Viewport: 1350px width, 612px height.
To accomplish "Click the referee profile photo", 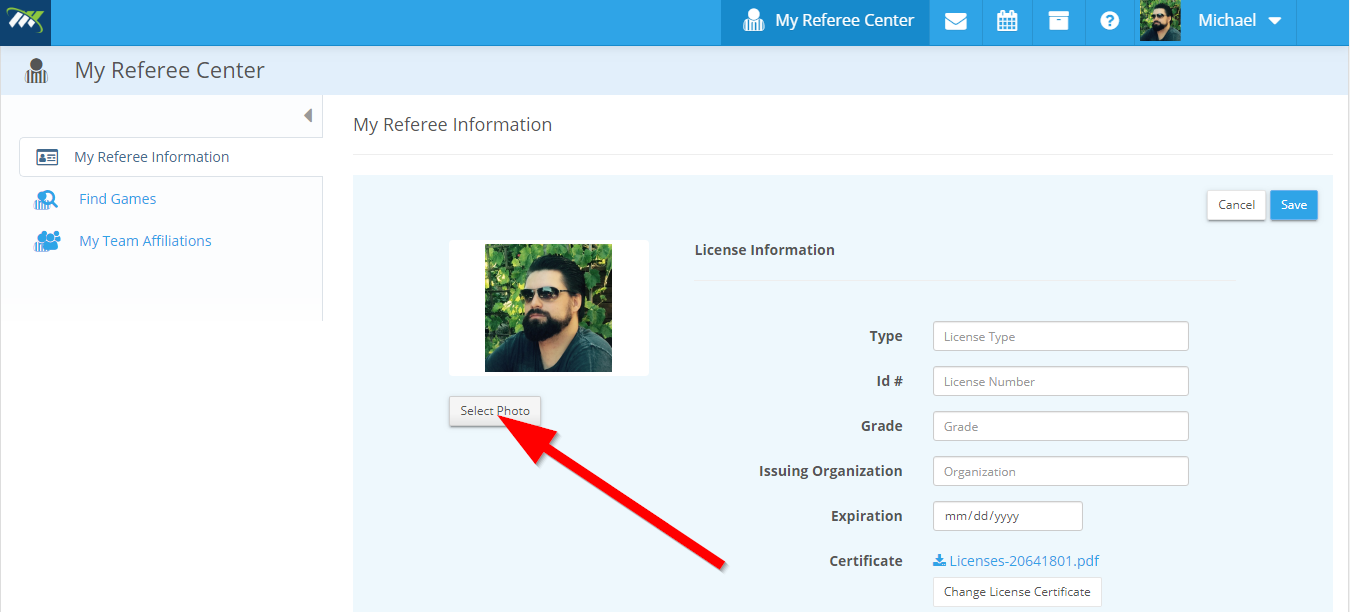I will point(548,308).
